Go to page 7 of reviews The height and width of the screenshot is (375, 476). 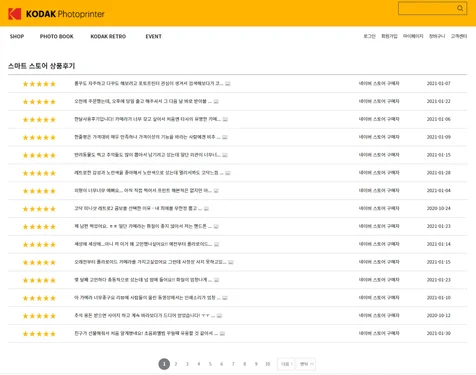(x=233, y=364)
